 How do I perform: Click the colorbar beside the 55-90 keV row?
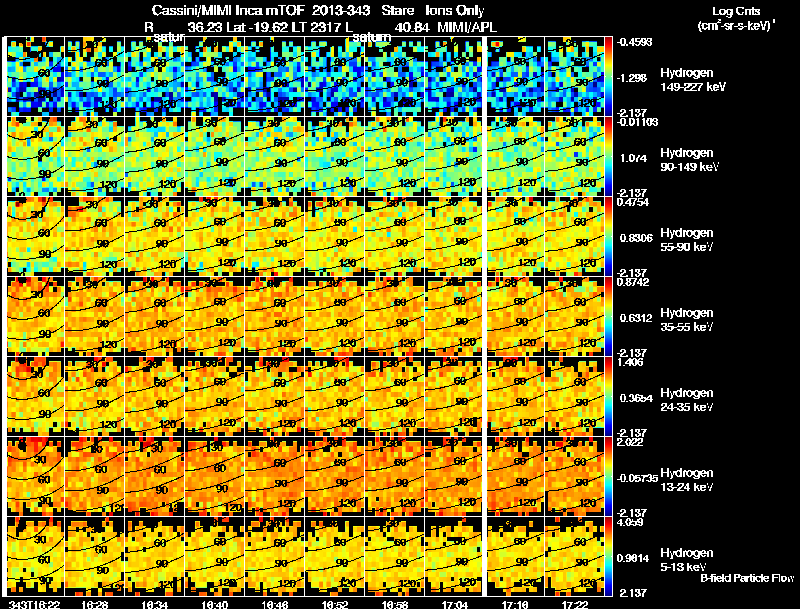pos(609,237)
